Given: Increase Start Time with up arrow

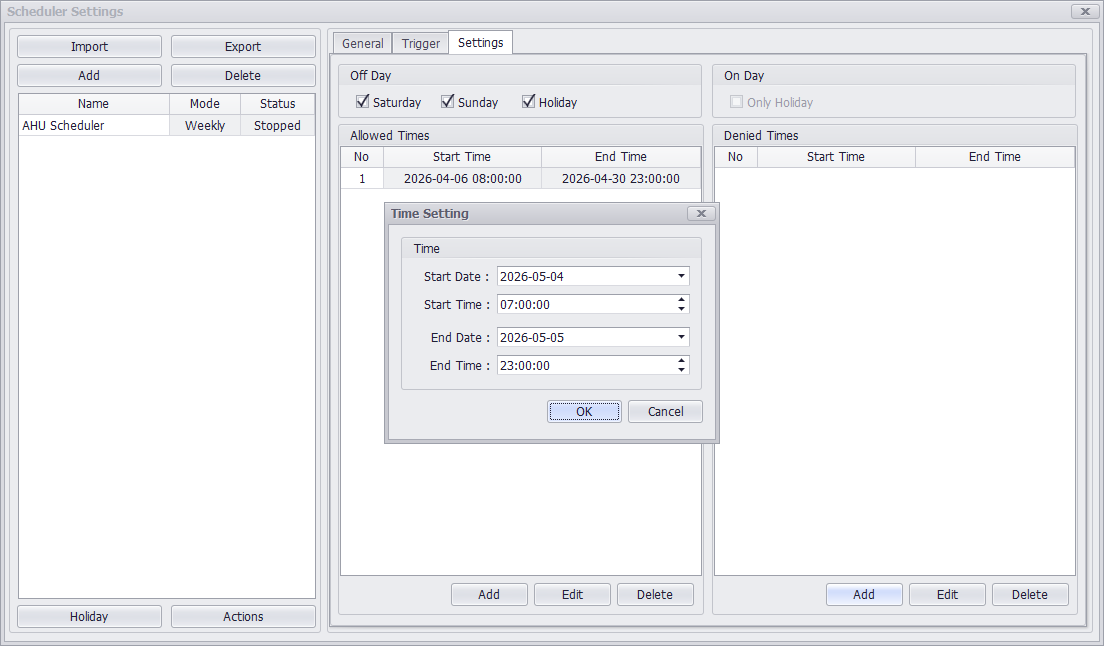Looking at the screenshot, I should [x=681, y=300].
